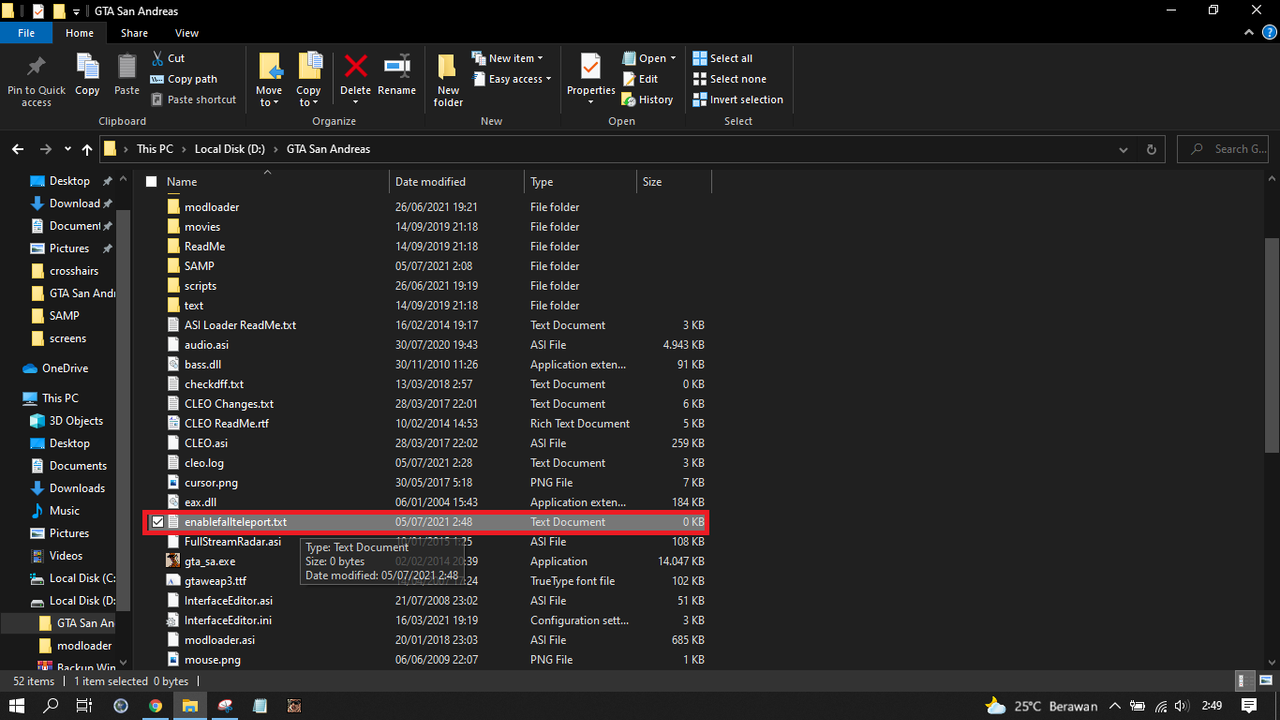This screenshot has width=1280, height=720.
Task: Click Copy path command
Action: coord(184,79)
